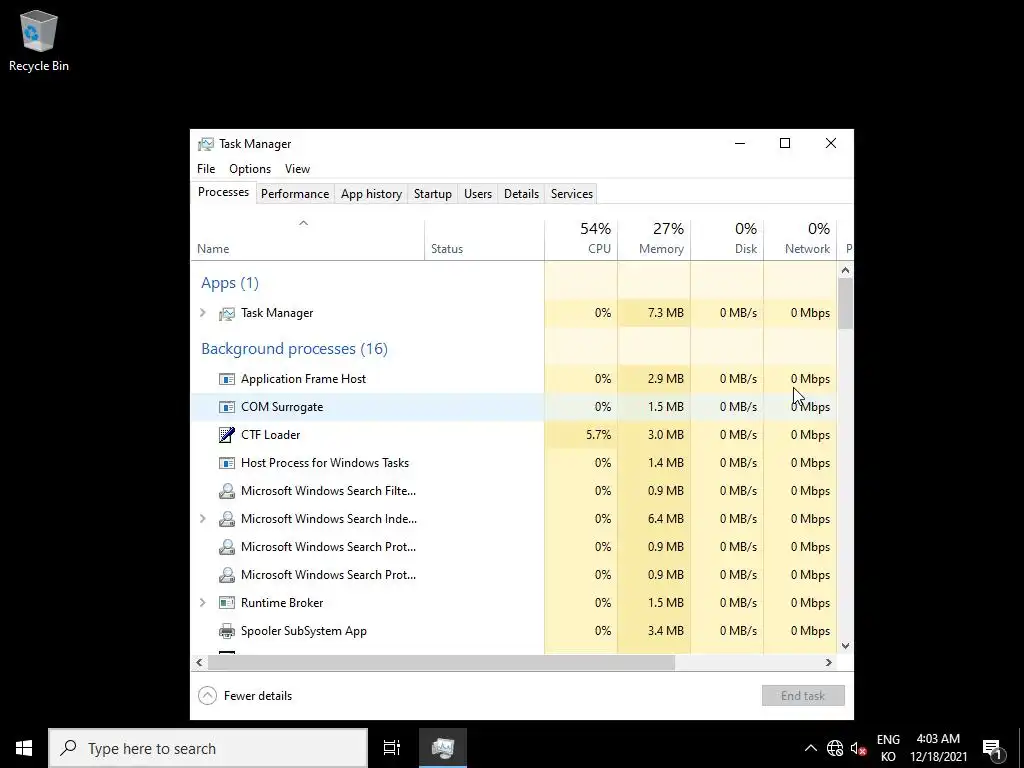Viewport: 1024px width, 768px height.
Task: Open the Recycle Bin desktop icon
Action: 39,40
